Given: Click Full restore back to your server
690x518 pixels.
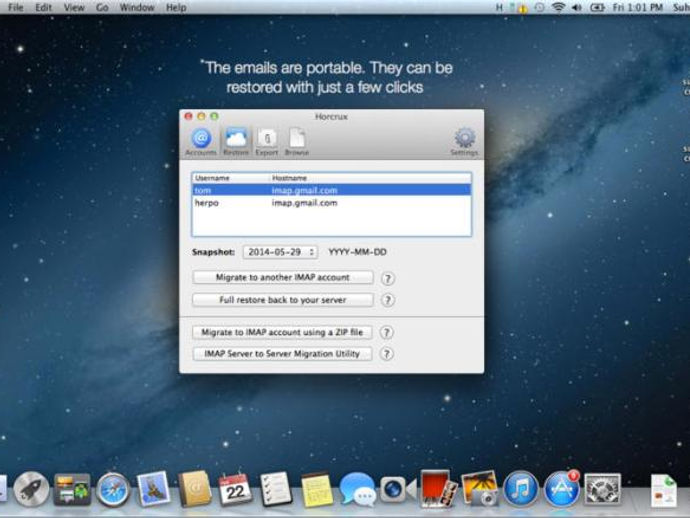Looking at the screenshot, I should 283,300.
